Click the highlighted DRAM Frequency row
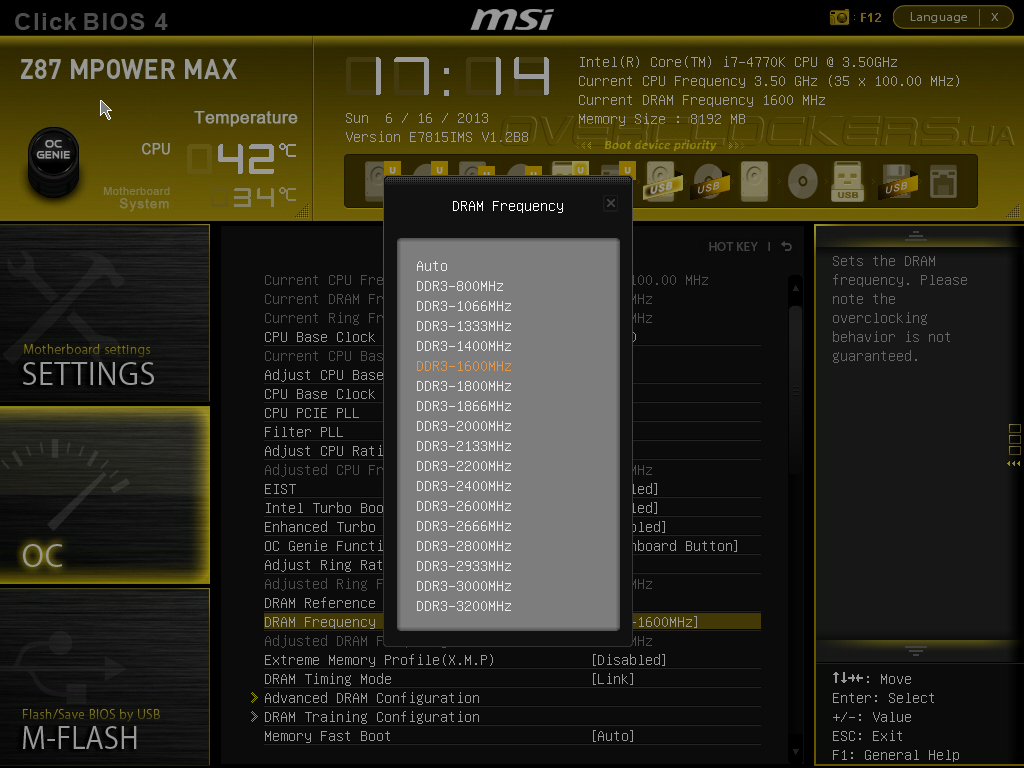 coord(512,622)
